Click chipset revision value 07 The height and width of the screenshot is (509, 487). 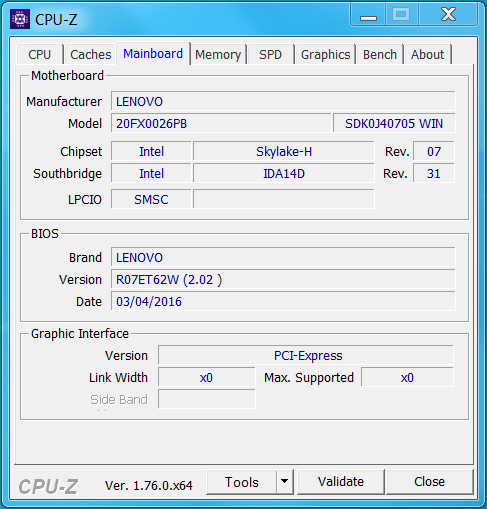pyautogui.click(x=434, y=152)
